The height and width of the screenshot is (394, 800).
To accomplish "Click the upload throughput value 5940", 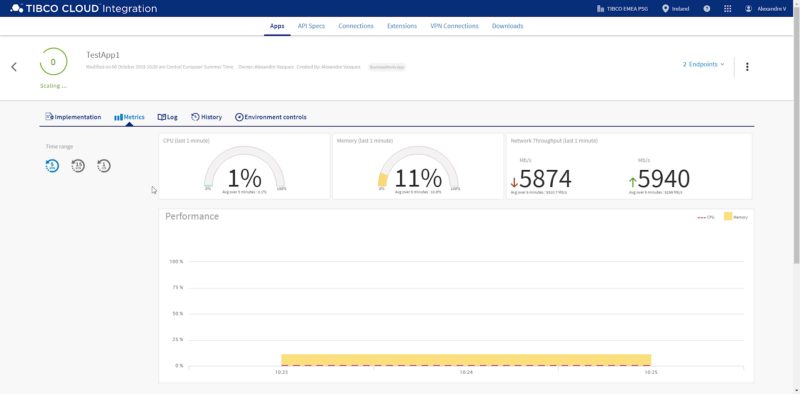I will (x=664, y=179).
